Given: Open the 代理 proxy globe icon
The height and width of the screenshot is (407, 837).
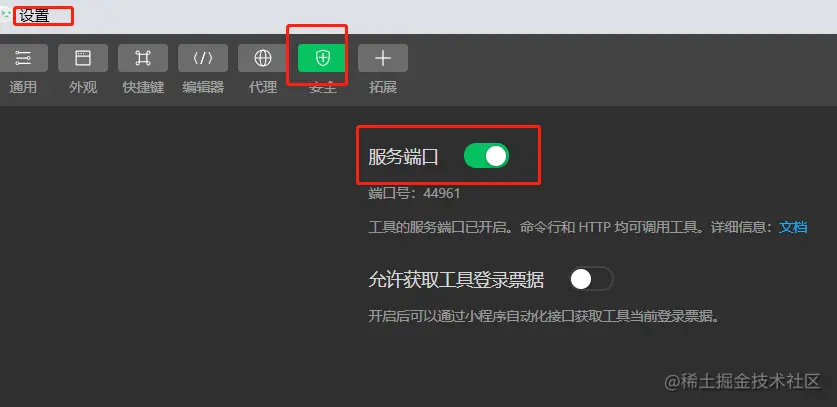Looking at the screenshot, I should [x=263, y=58].
